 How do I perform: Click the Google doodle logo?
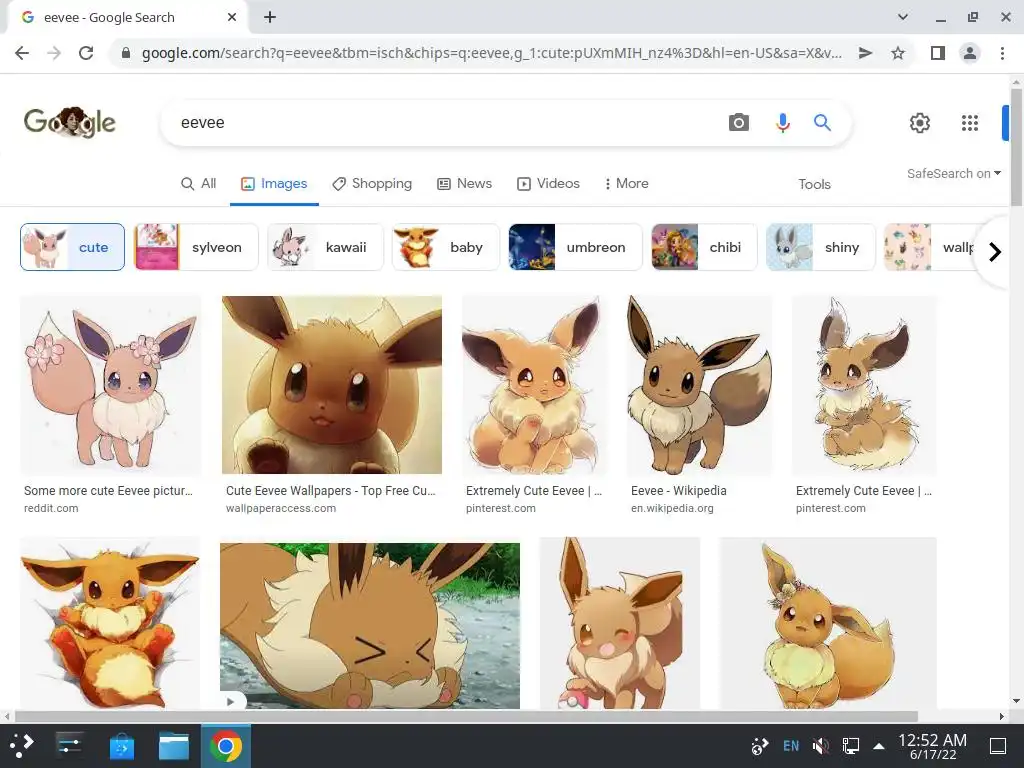(69, 121)
